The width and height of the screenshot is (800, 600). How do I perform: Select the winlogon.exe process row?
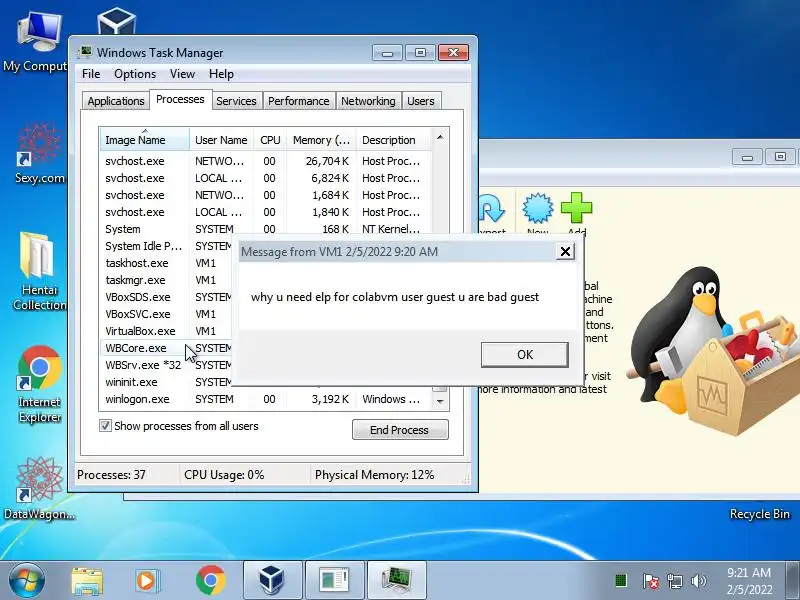(265, 399)
